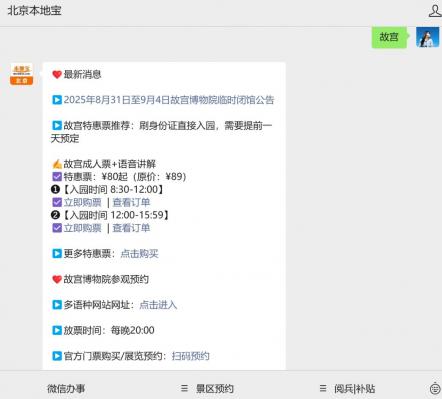442x399 pixels.
Task: Click the text 故宫博物院参观预约
Action: [x=106, y=279]
